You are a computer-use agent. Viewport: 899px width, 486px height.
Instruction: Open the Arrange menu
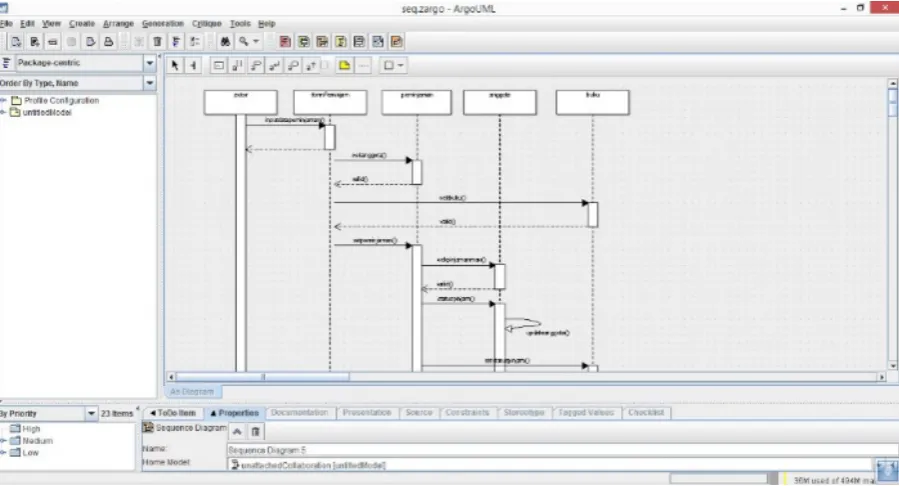pos(118,23)
